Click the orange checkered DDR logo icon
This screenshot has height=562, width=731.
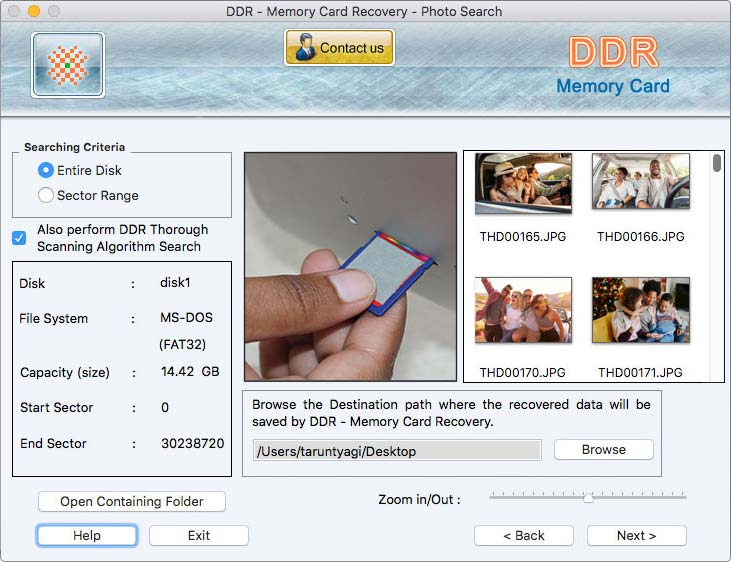point(68,65)
